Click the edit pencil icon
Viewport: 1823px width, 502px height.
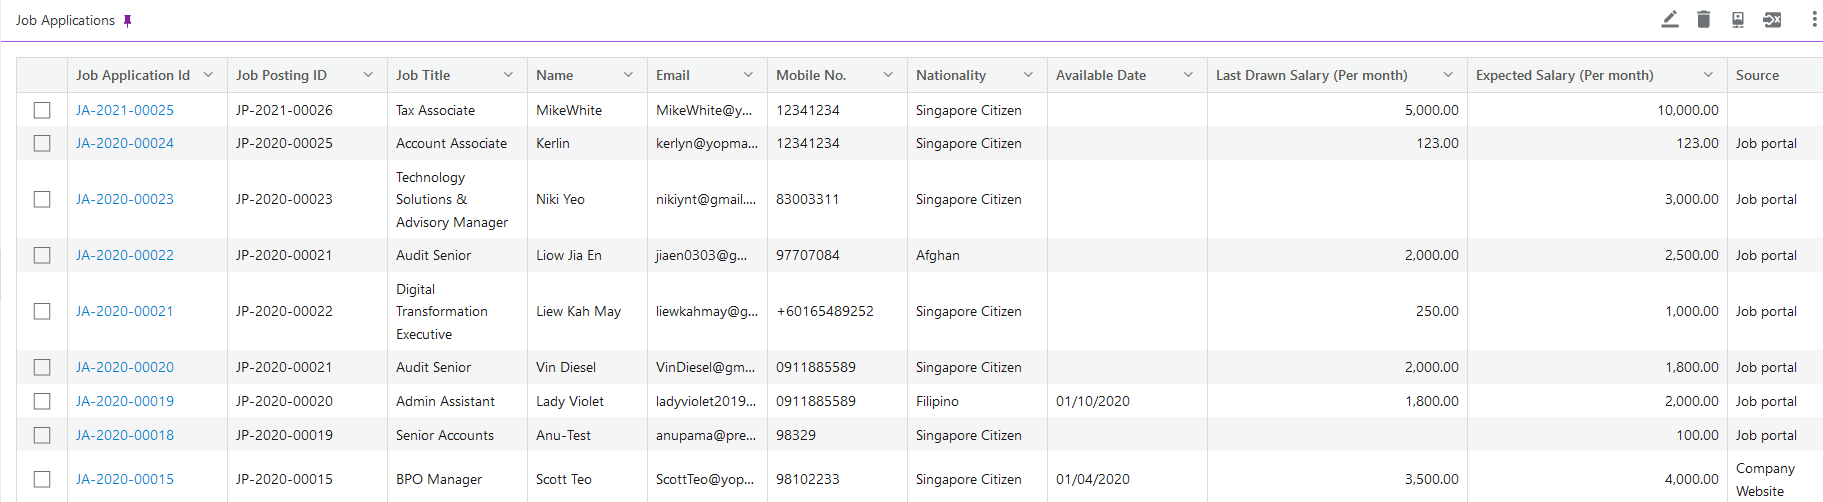pyautogui.click(x=1670, y=20)
